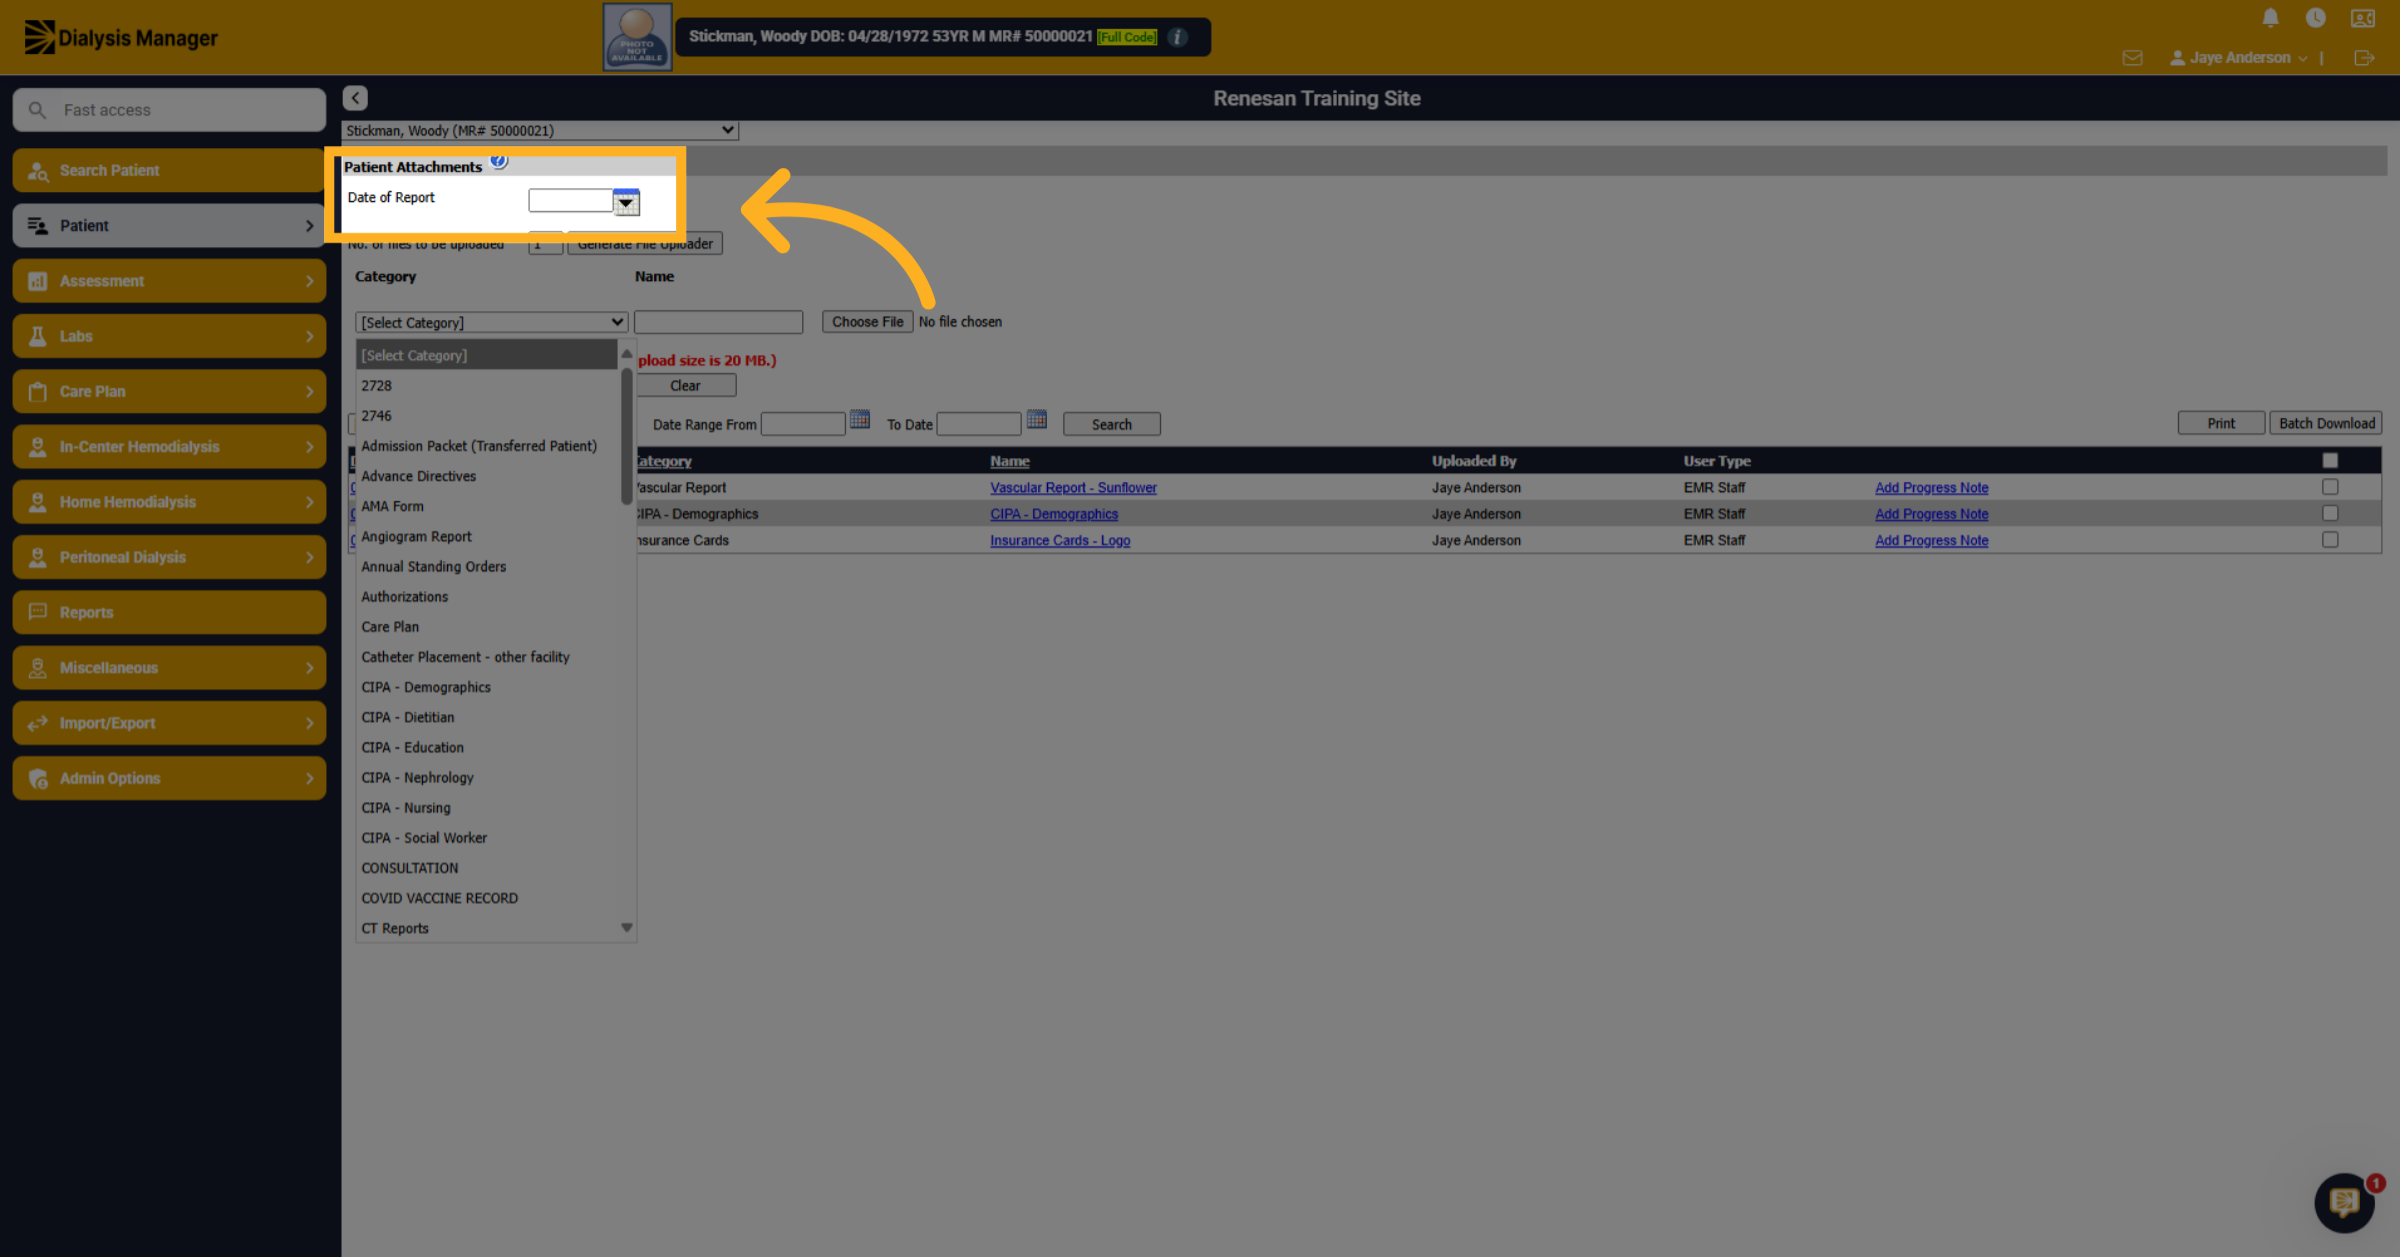Click Add Progress Note for Insurance Cards
2400x1257 pixels.
(1931, 540)
